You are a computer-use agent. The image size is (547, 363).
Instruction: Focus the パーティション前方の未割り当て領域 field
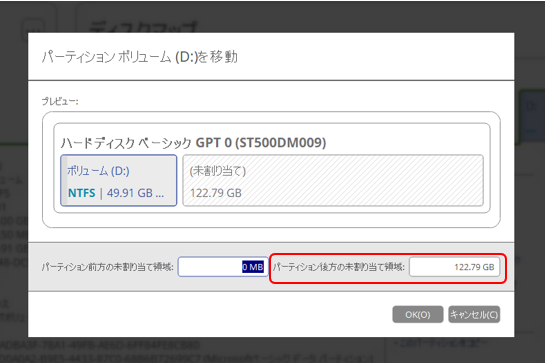coord(223,267)
